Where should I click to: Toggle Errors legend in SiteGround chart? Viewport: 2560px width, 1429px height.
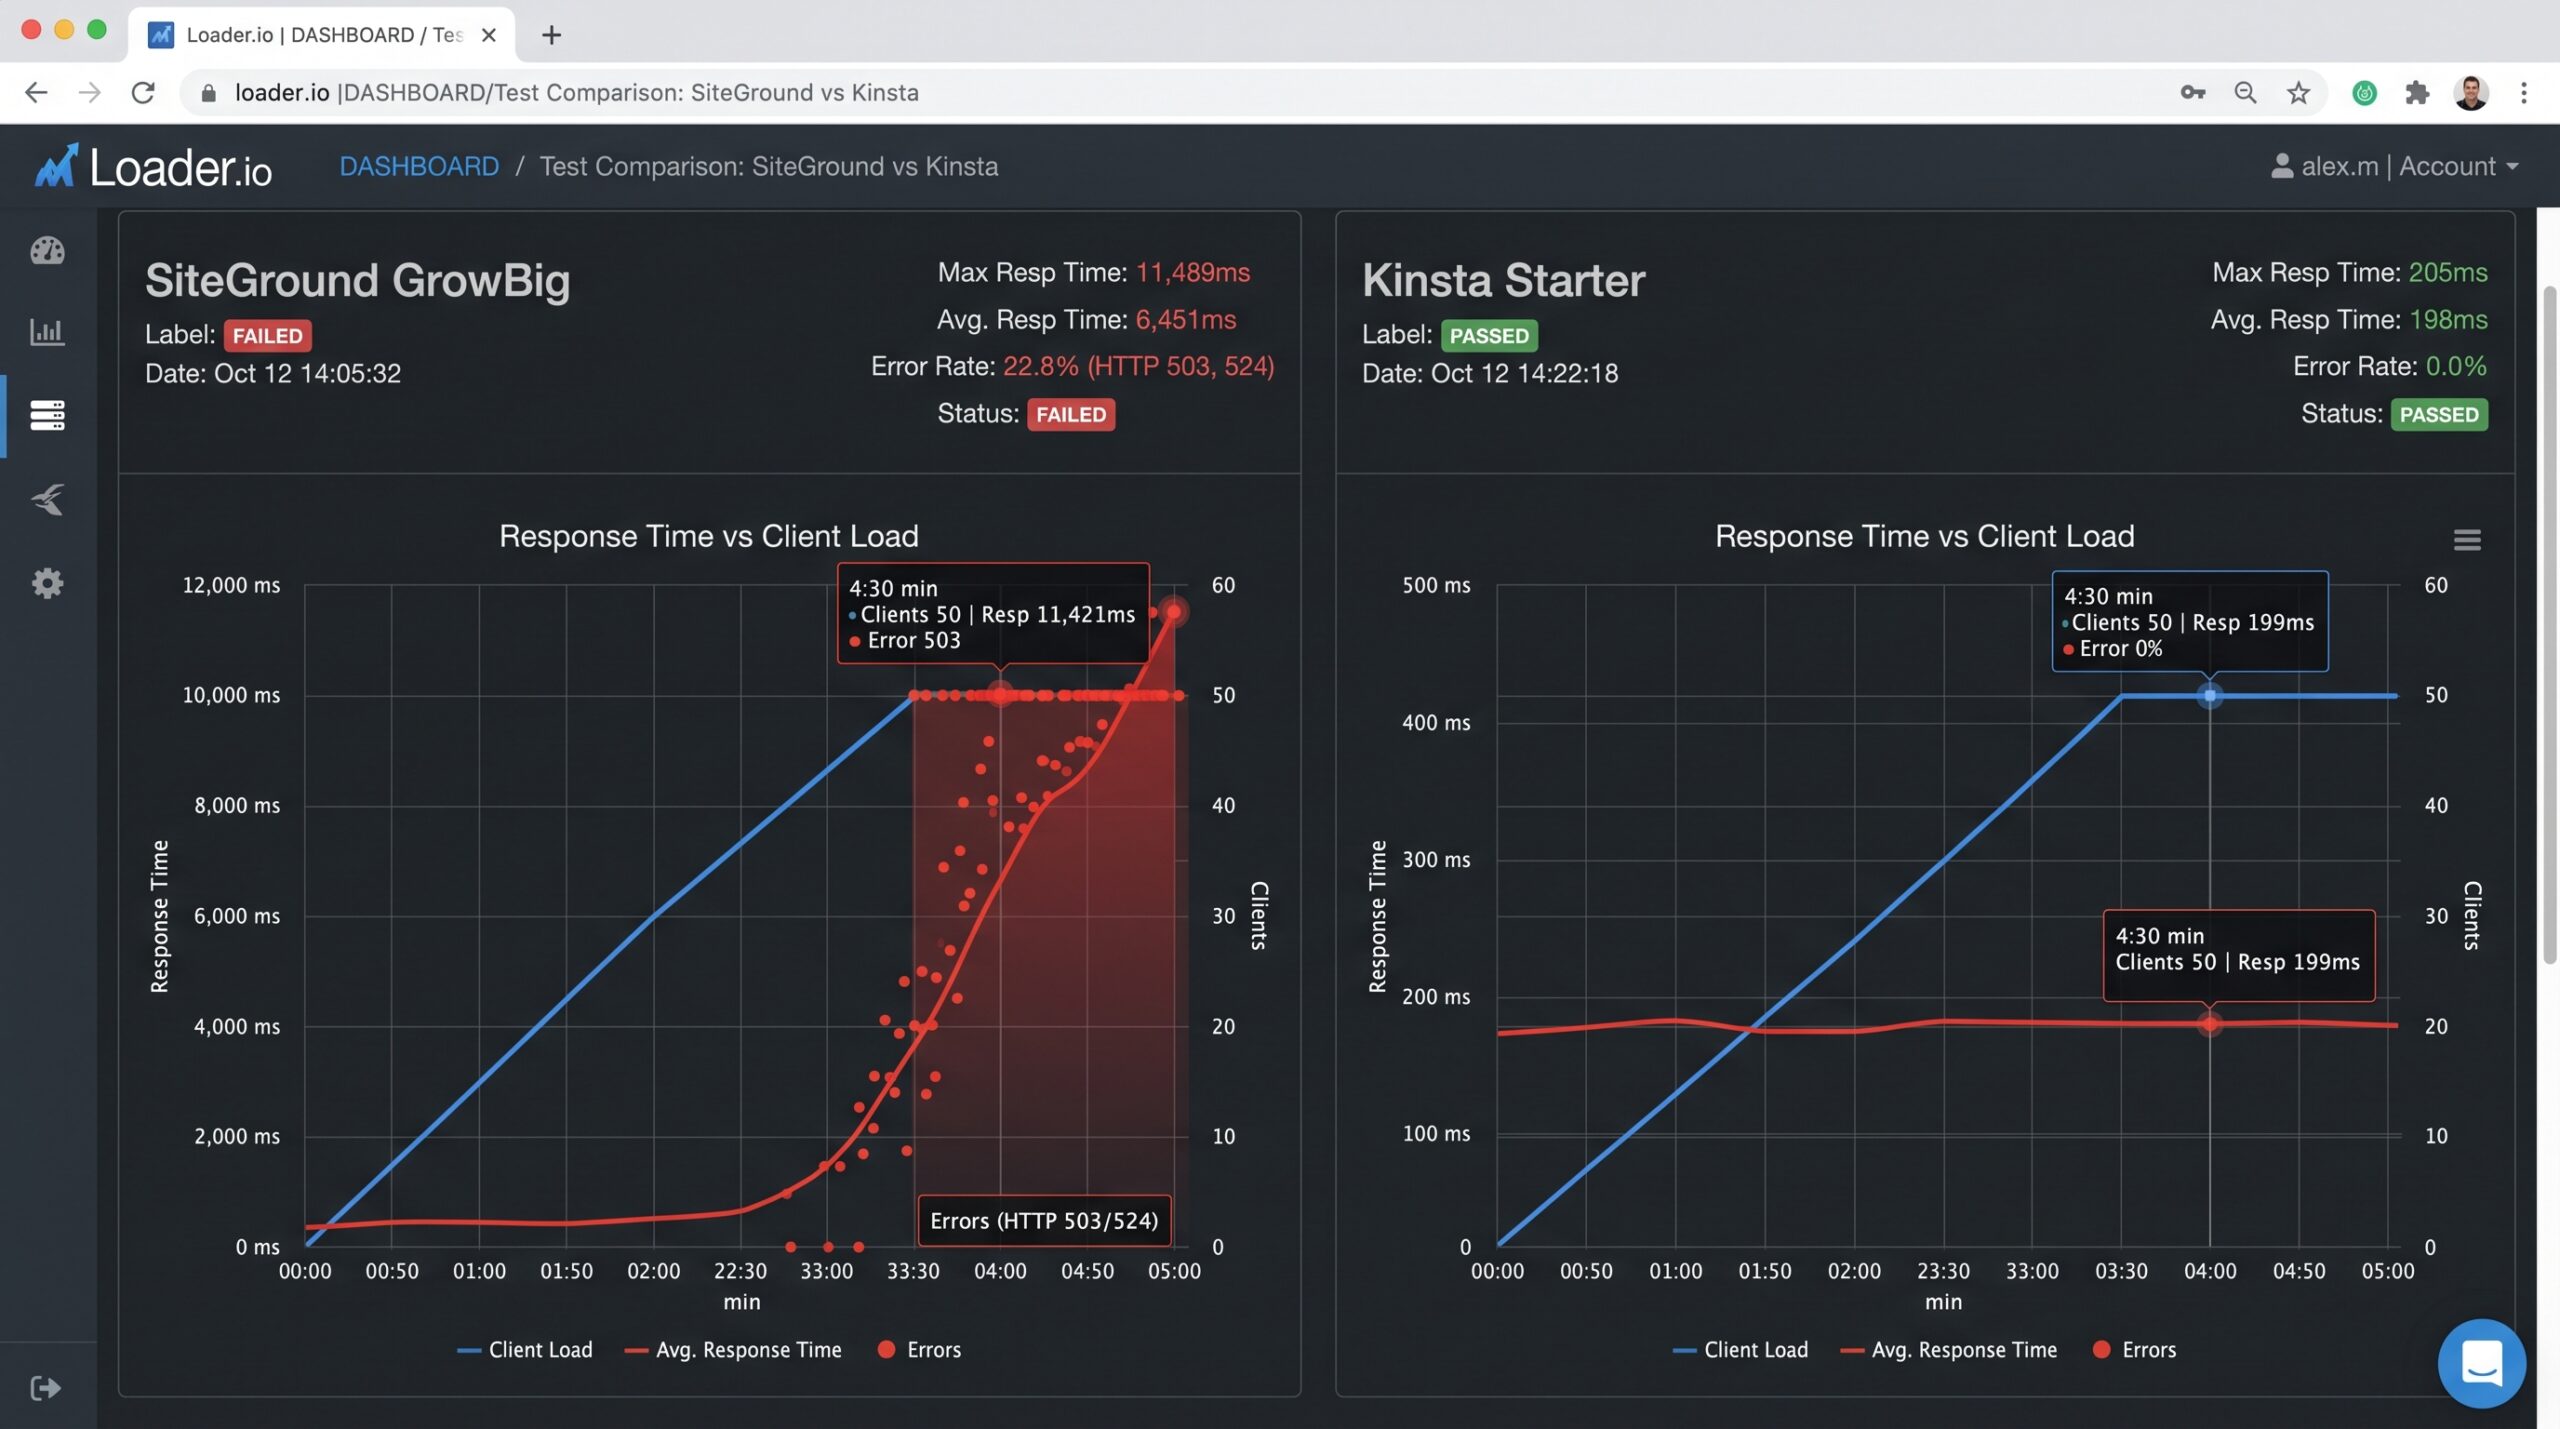point(919,1350)
